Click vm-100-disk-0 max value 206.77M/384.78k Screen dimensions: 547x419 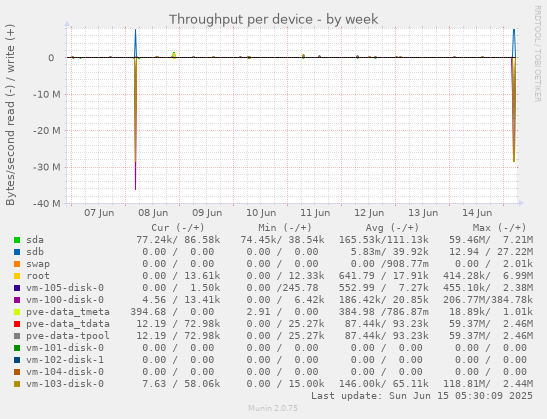coord(488,300)
